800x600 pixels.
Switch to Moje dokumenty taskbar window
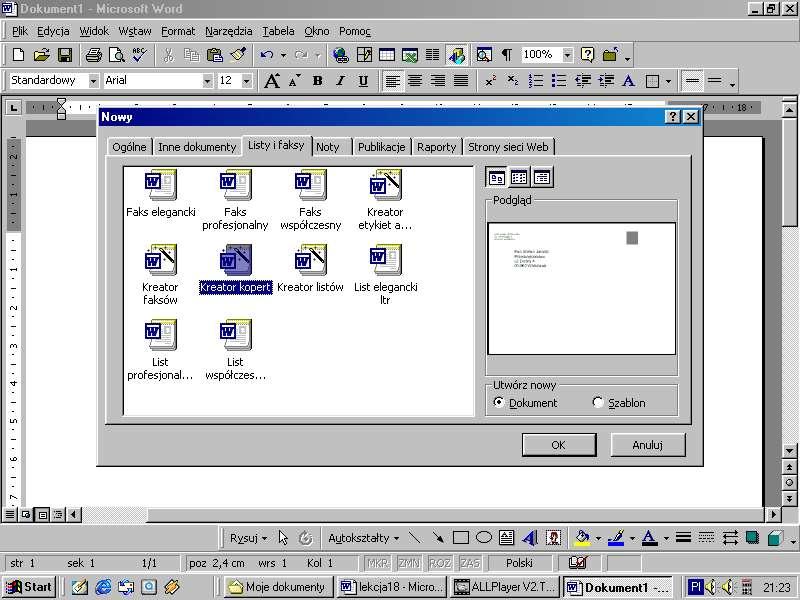[279, 587]
